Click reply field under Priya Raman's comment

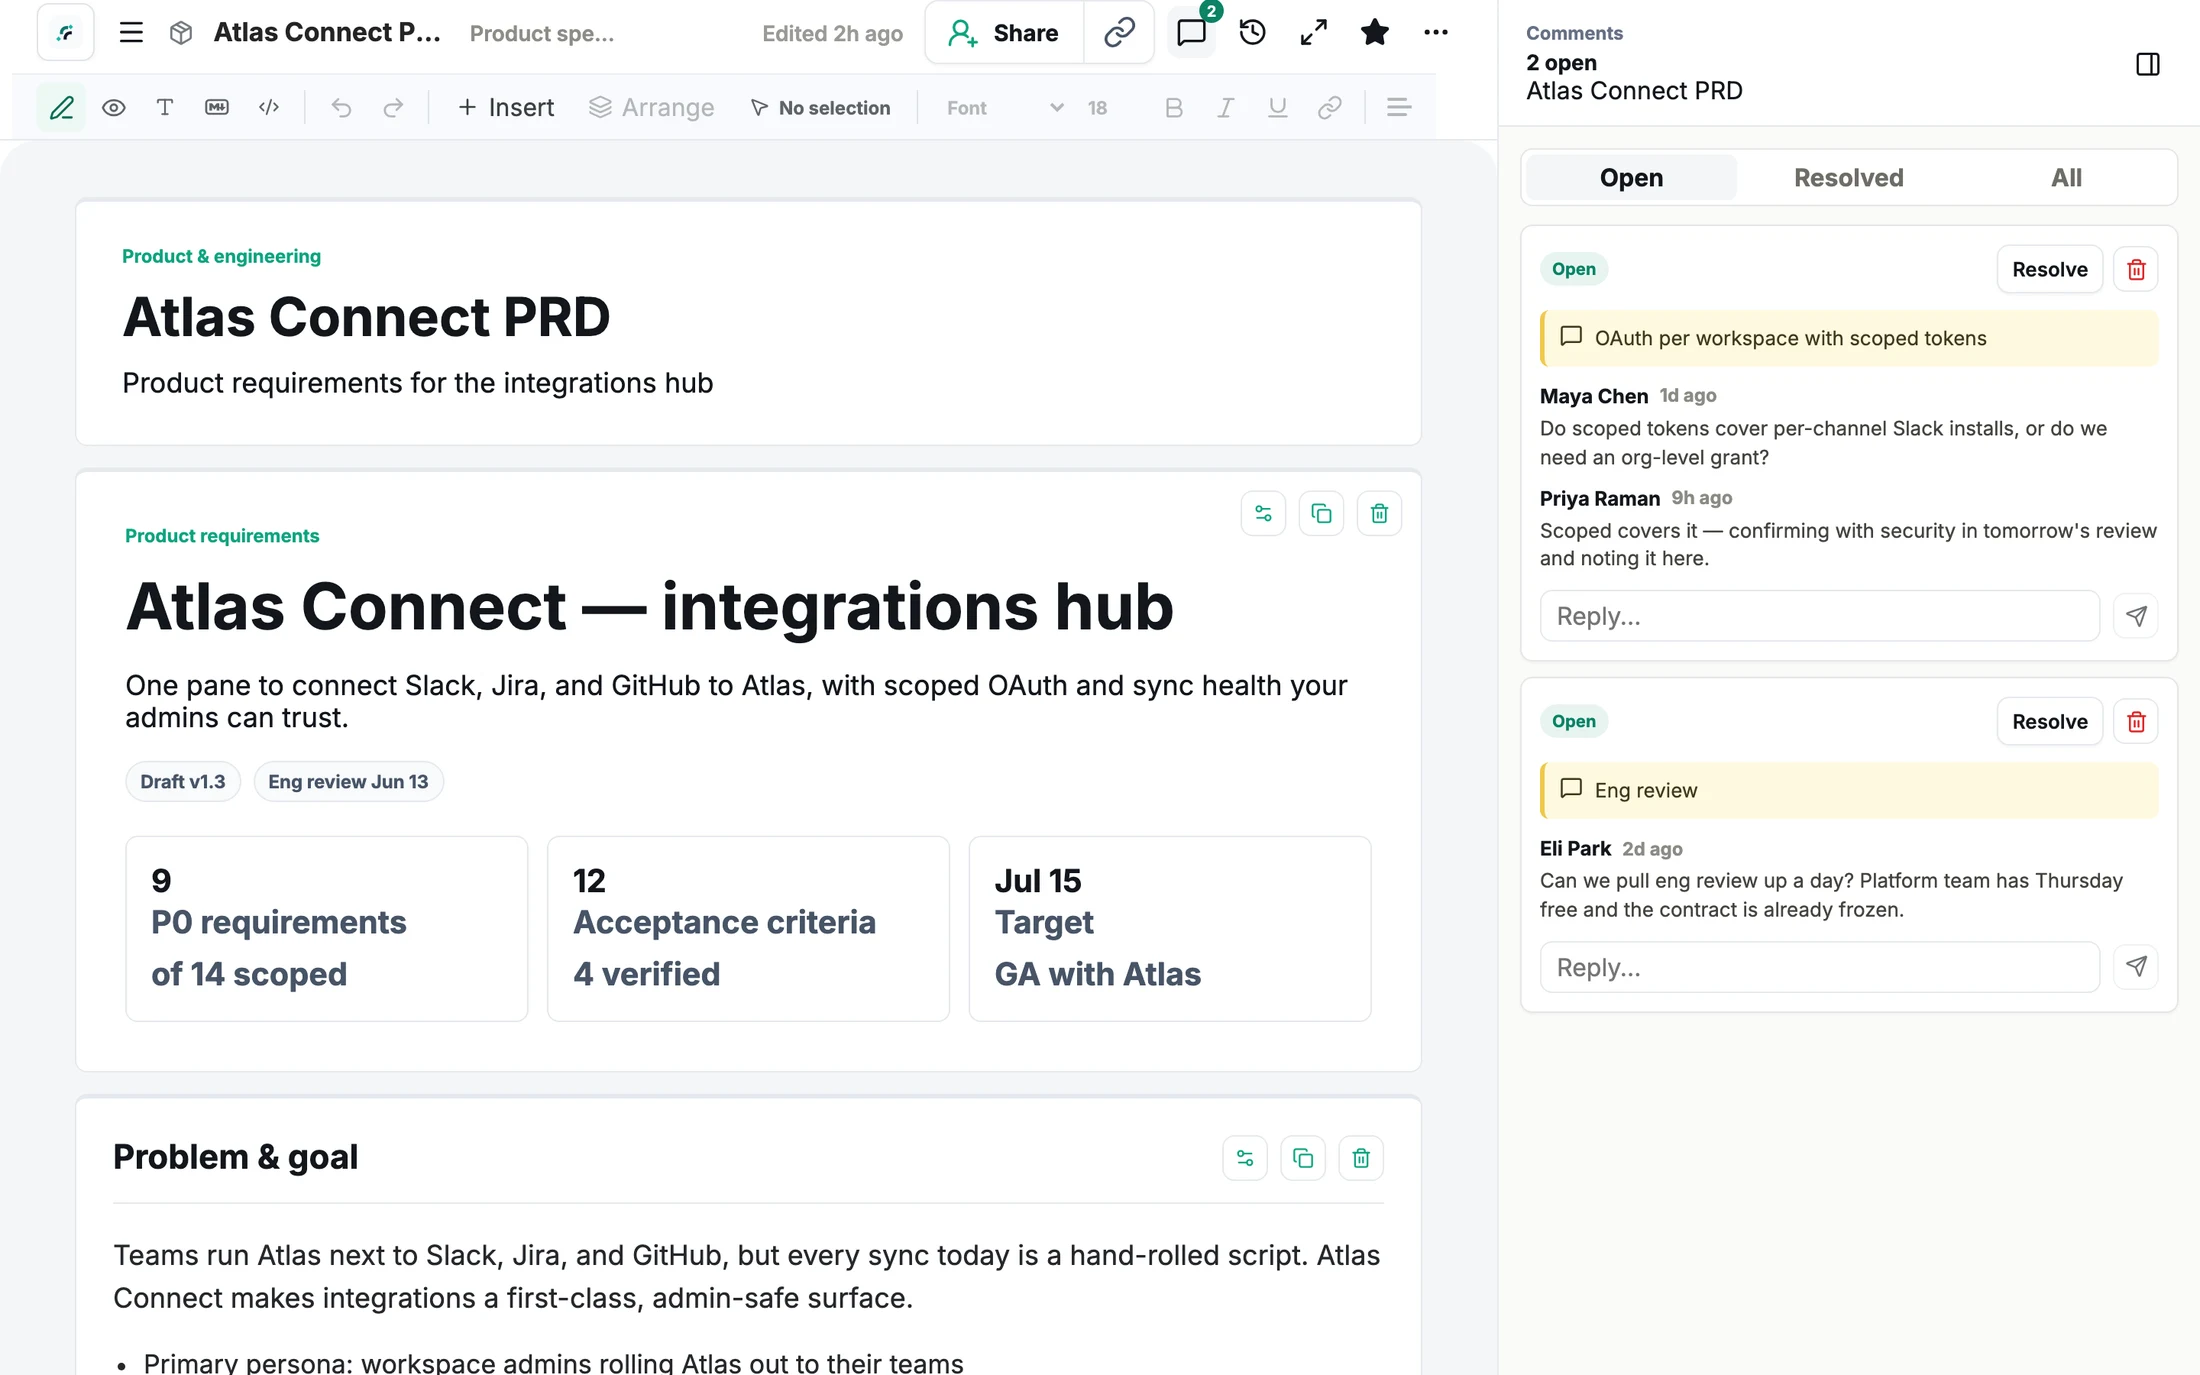[1819, 616]
